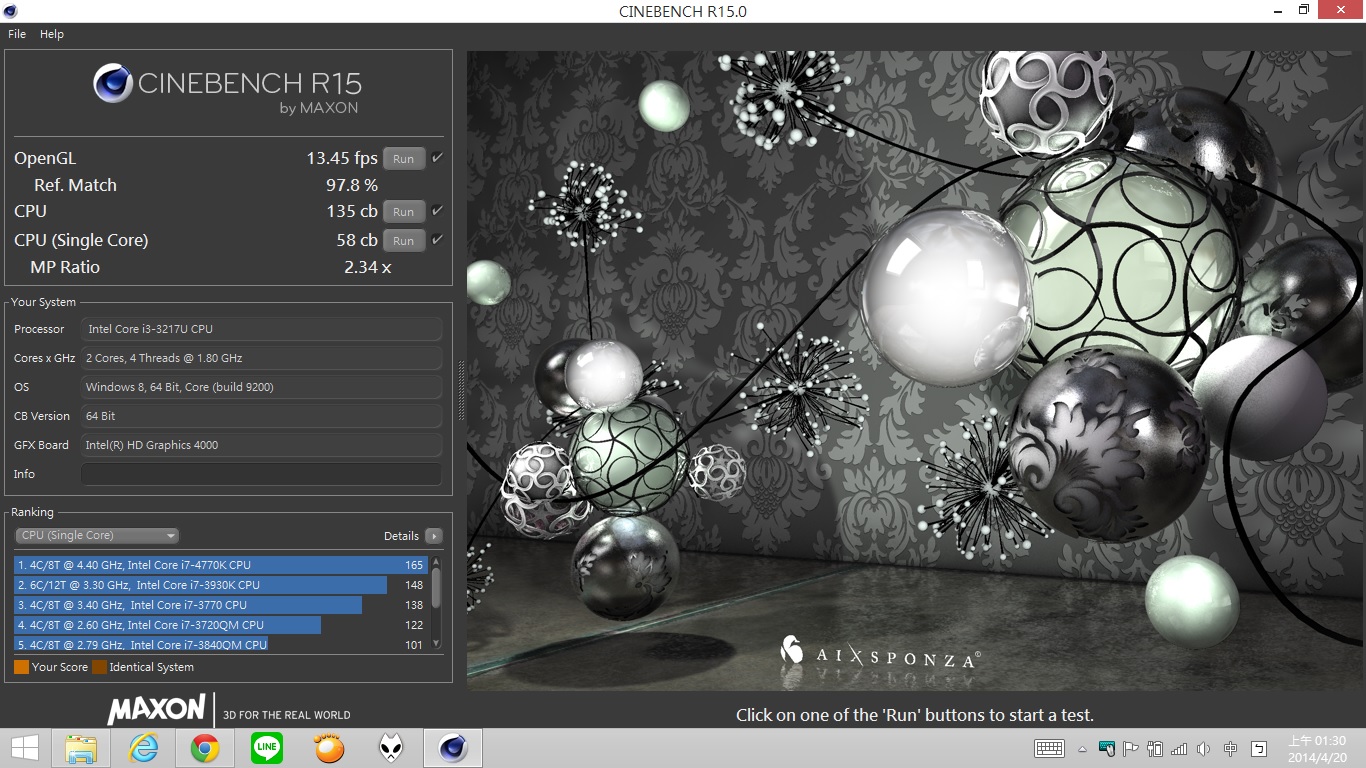Toggle the CPU (Single Core) checkbox
1366x768 pixels.
coord(437,240)
